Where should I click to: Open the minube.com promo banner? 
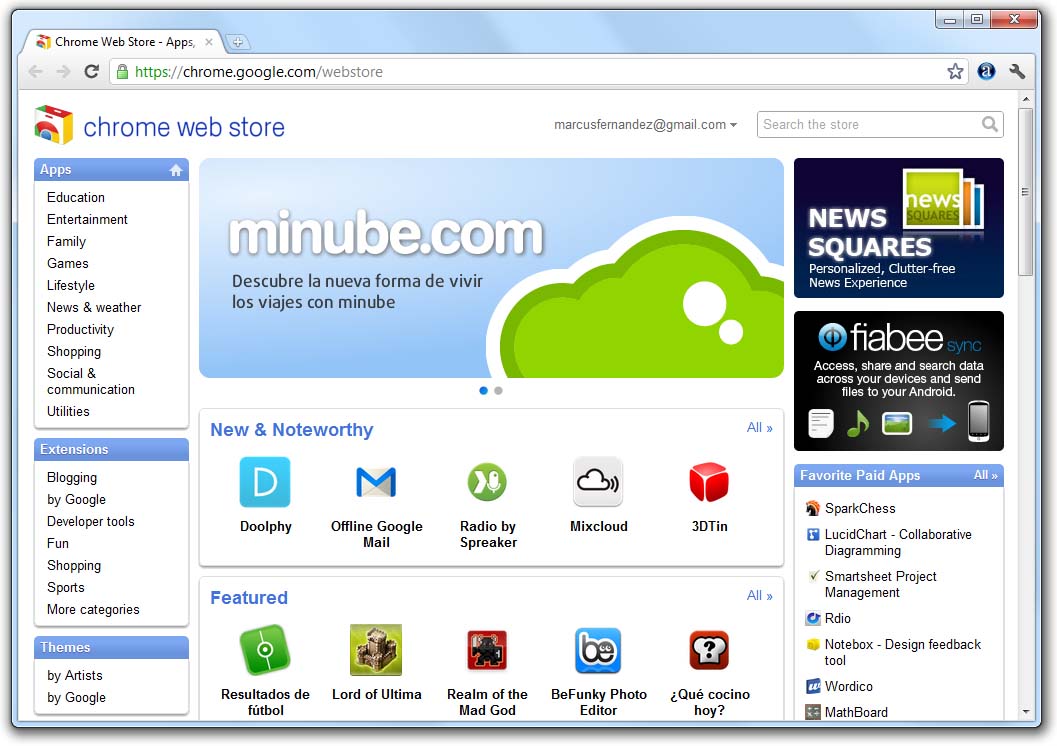491,268
